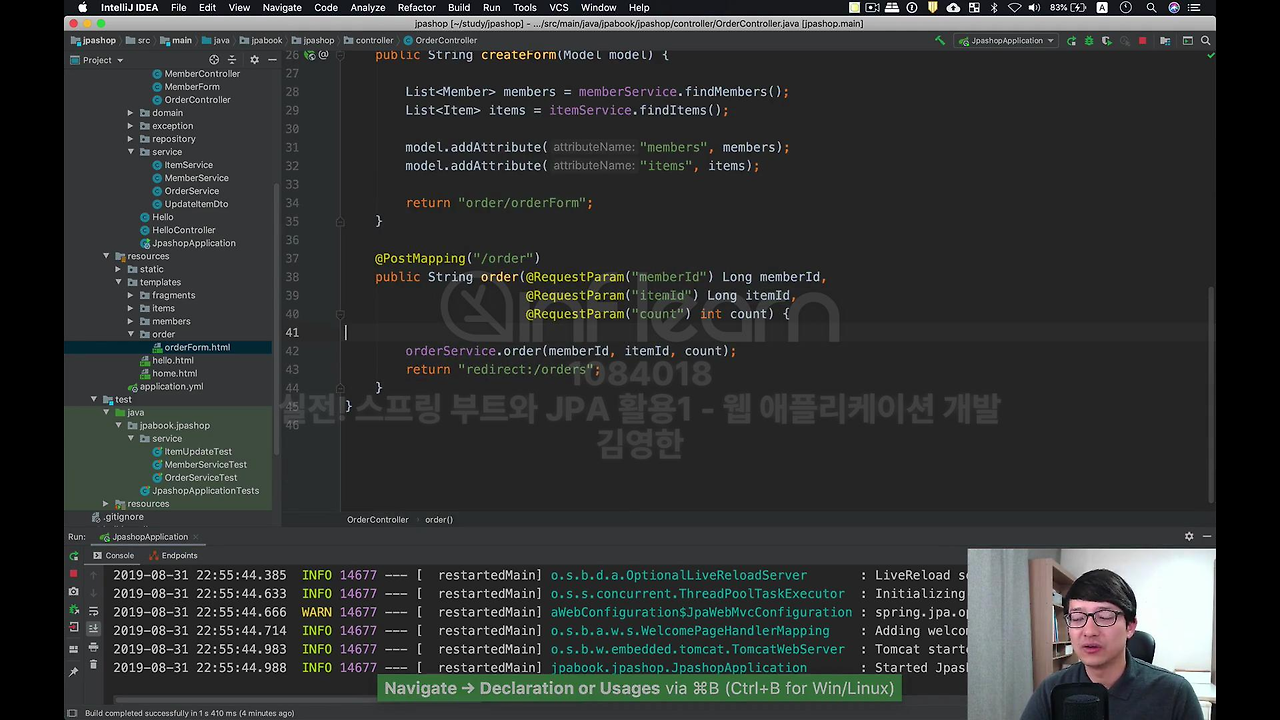This screenshot has width=1280, height=720.
Task: Rerun JpashopApplication from top toolbar
Action: tap(1071, 41)
